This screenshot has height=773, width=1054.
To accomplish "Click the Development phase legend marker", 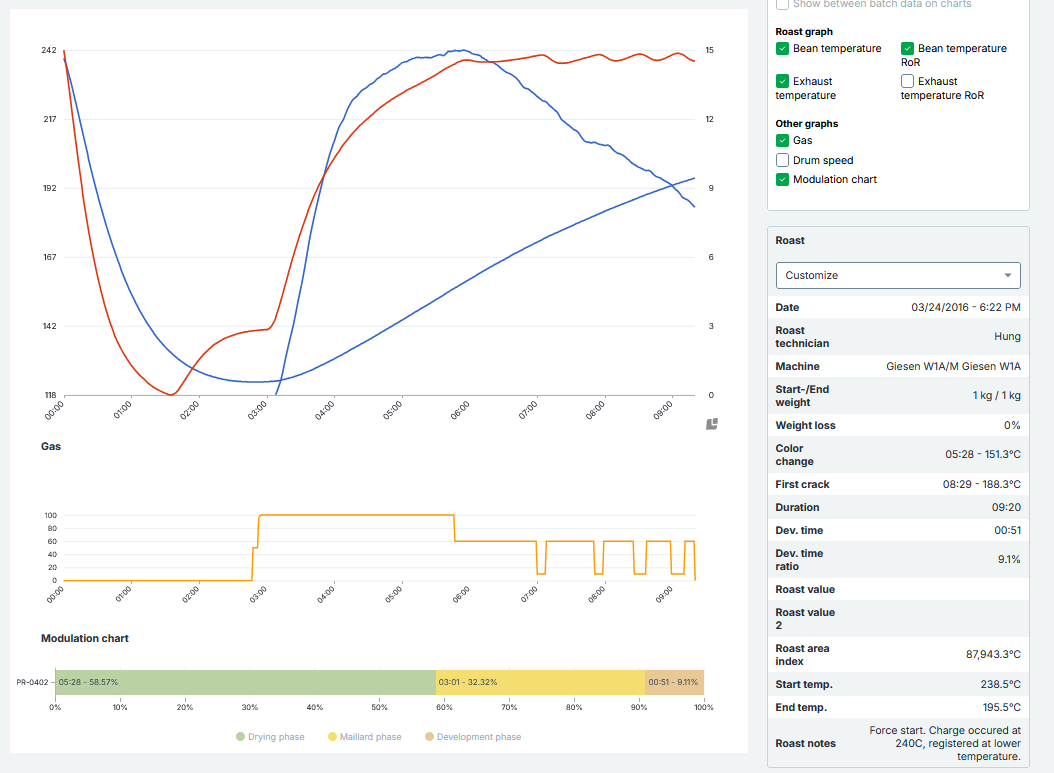I will [429, 737].
